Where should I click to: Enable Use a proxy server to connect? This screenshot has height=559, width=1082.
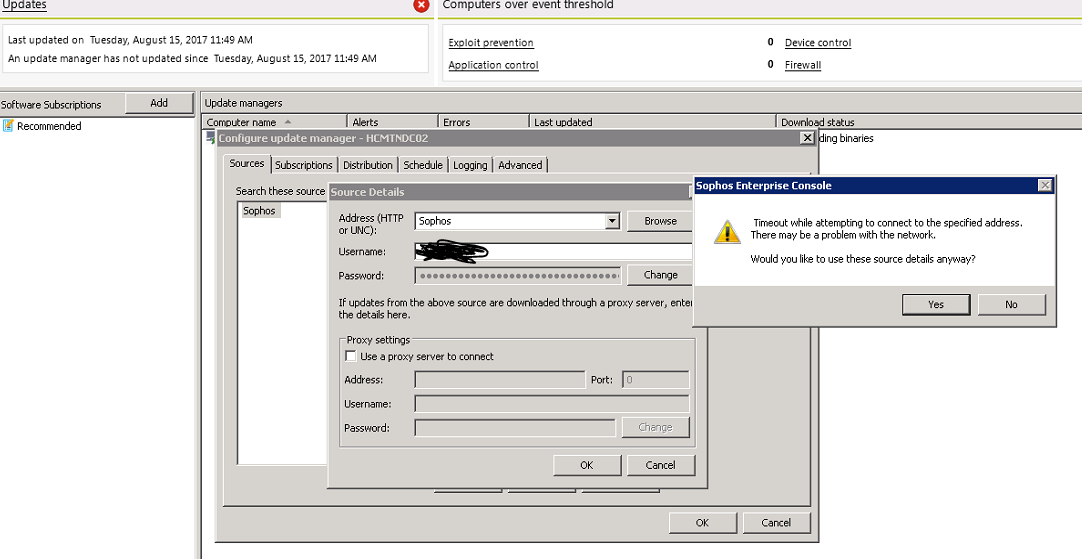click(351, 356)
